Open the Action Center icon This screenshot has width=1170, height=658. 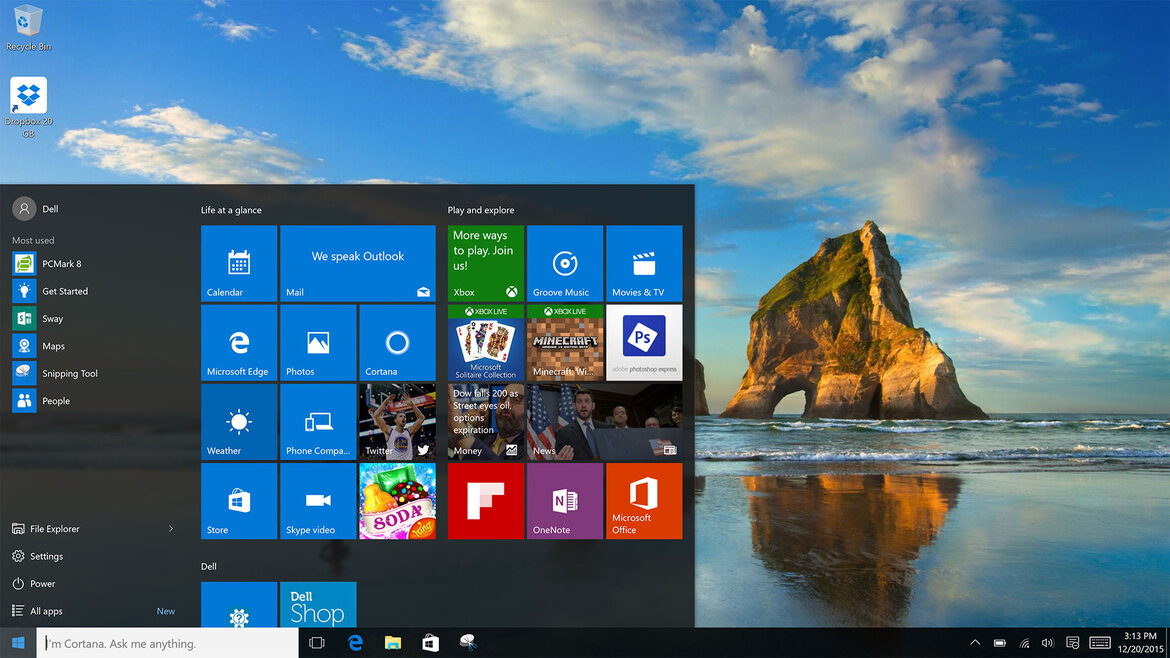pos(1072,643)
